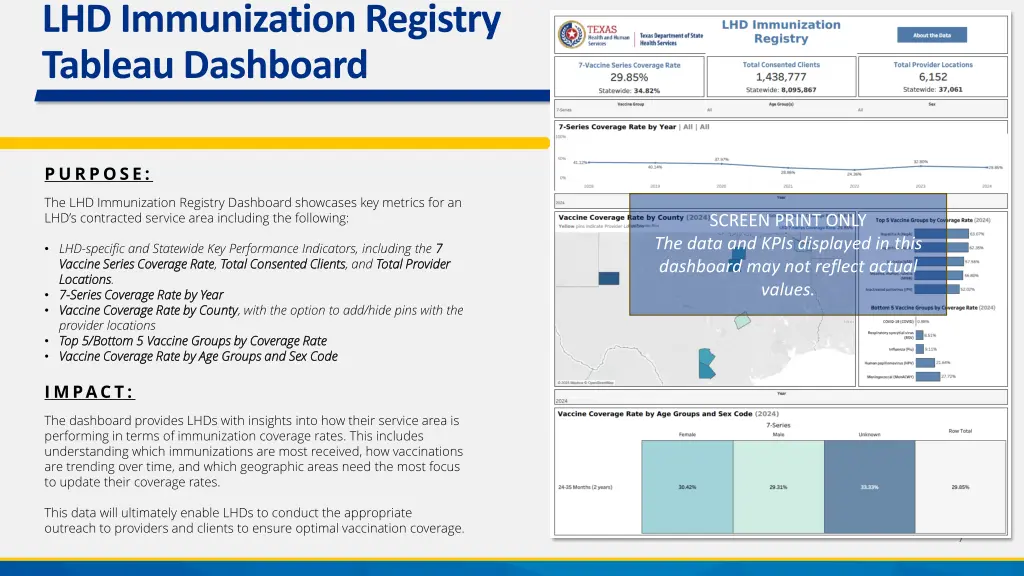Select the light green county on the map
The width and height of the screenshot is (1024, 576).
743,320
